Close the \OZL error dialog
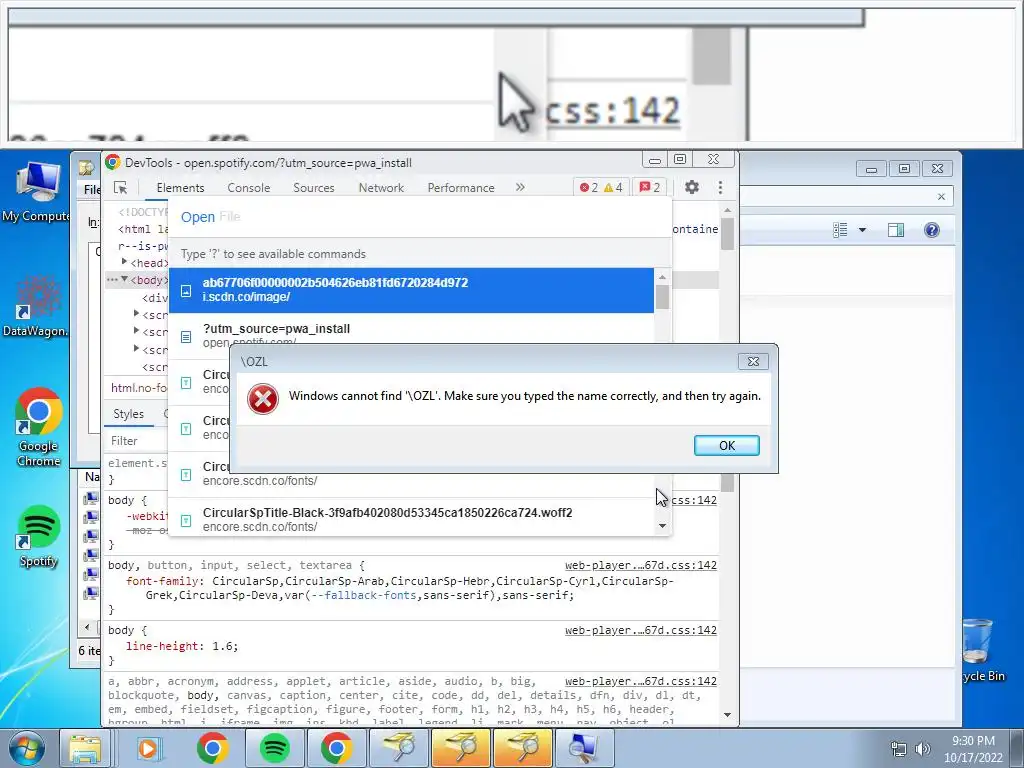This screenshot has width=1024, height=768. point(753,361)
